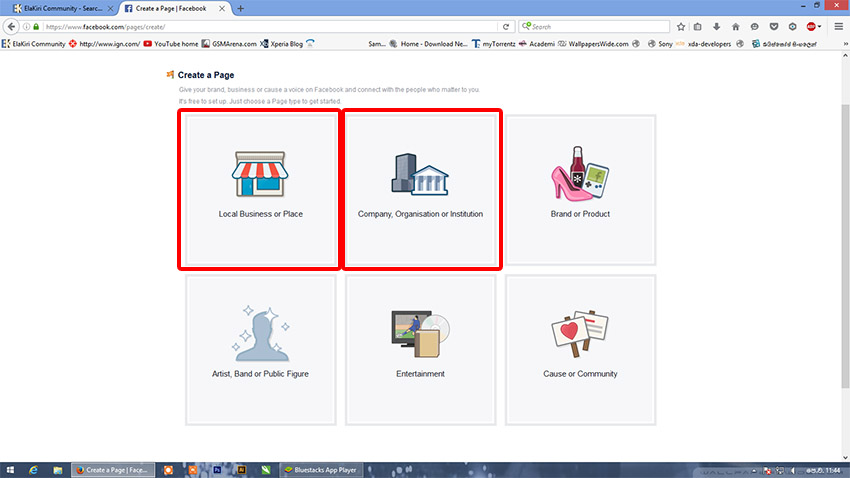Screen dimensions: 850x478
Task: Open the ElaKiri Community bookmark
Action: pyautogui.click(x=34, y=44)
